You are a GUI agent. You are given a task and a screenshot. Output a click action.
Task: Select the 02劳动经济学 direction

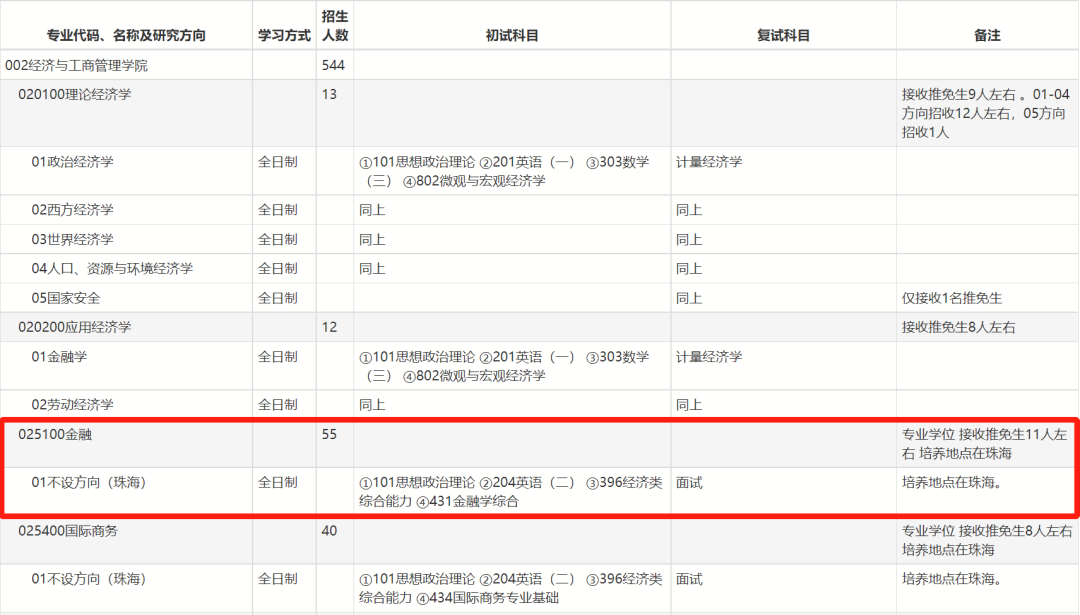(72, 405)
